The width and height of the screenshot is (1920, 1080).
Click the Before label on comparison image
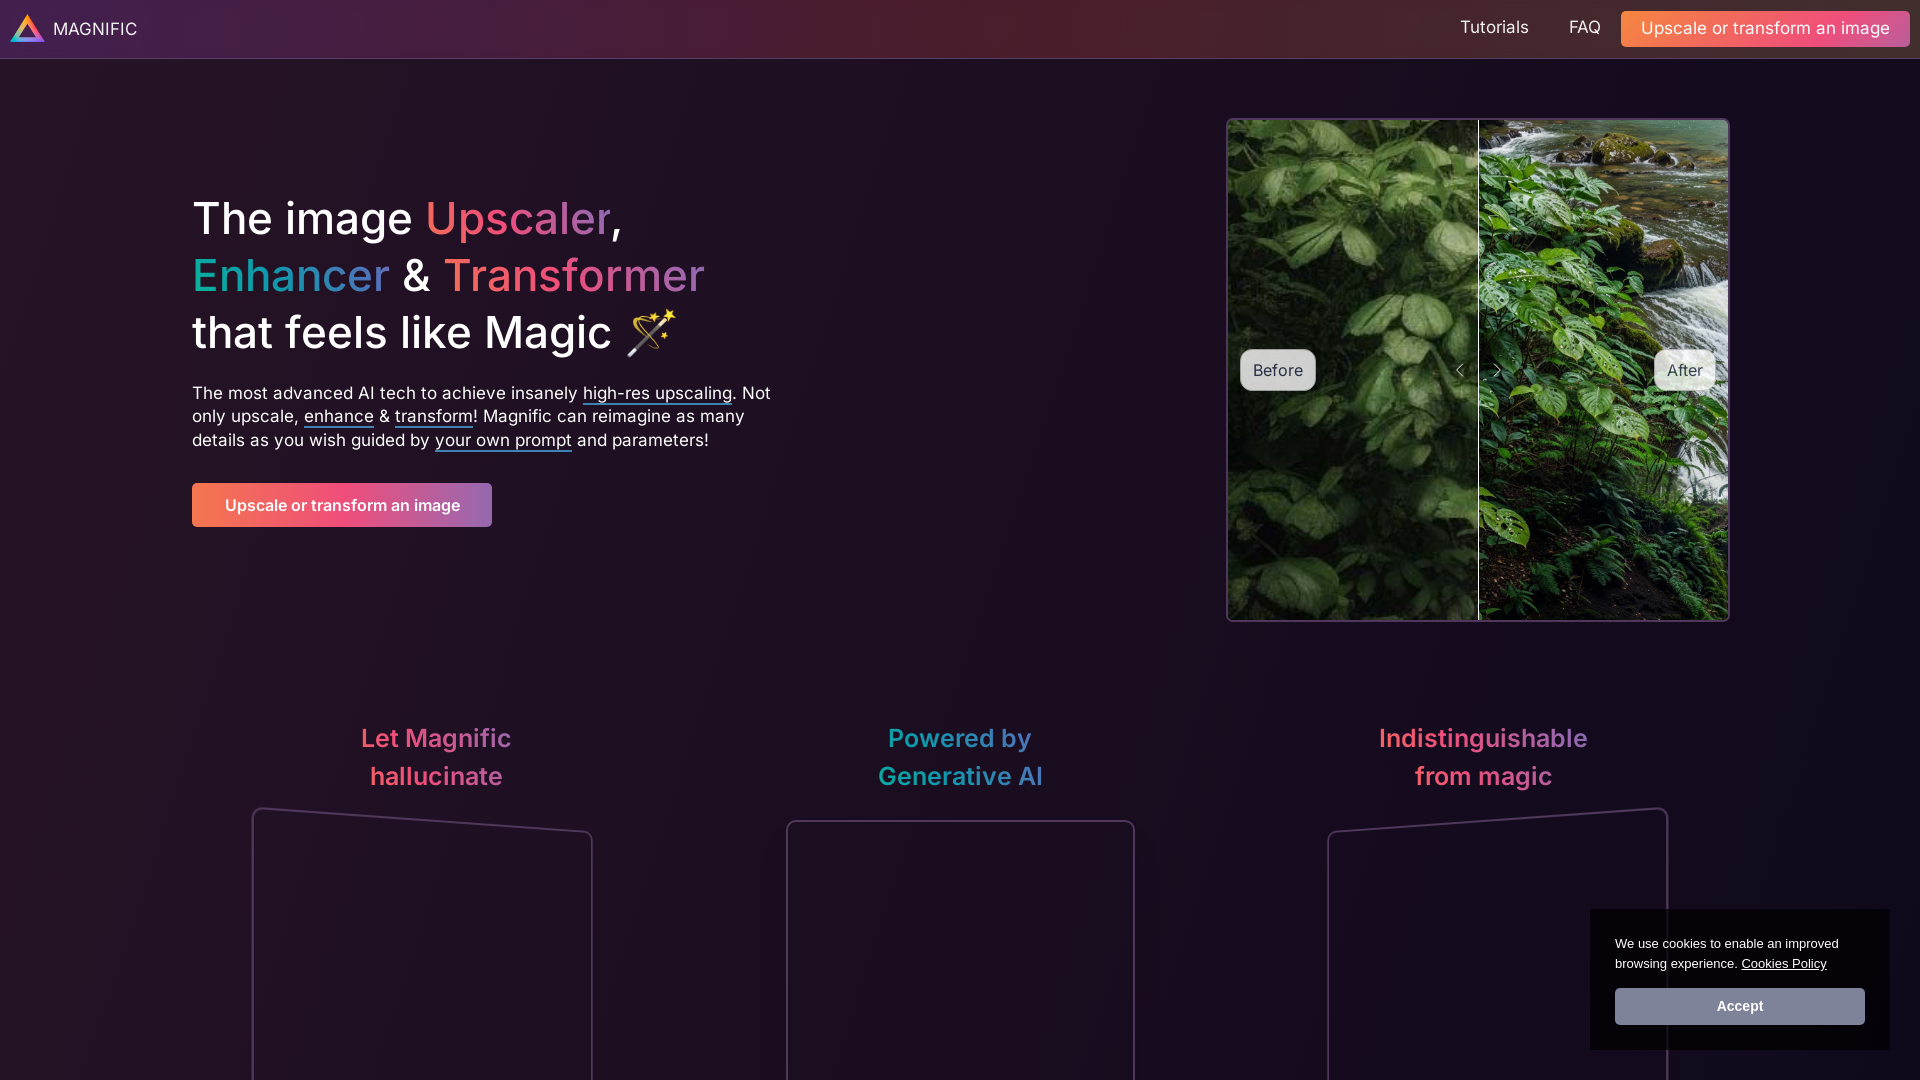click(x=1278, y=370)
